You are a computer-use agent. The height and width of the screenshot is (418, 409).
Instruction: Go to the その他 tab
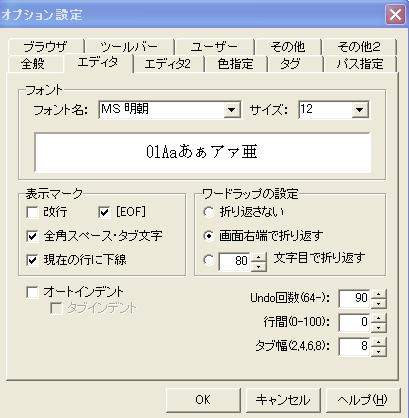tap(288, 47)
